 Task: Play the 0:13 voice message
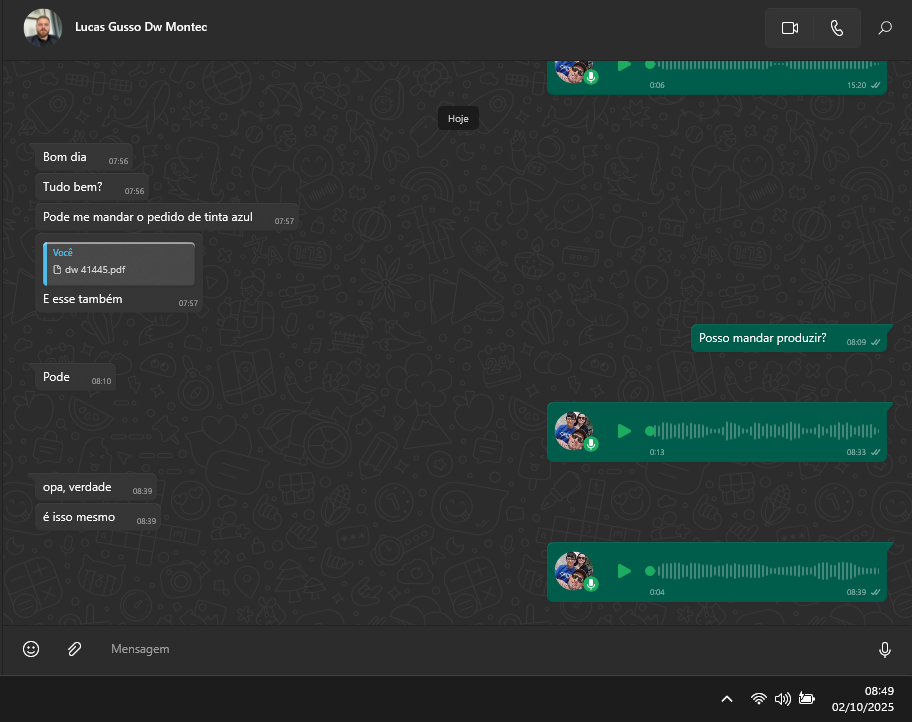point(624,431)
